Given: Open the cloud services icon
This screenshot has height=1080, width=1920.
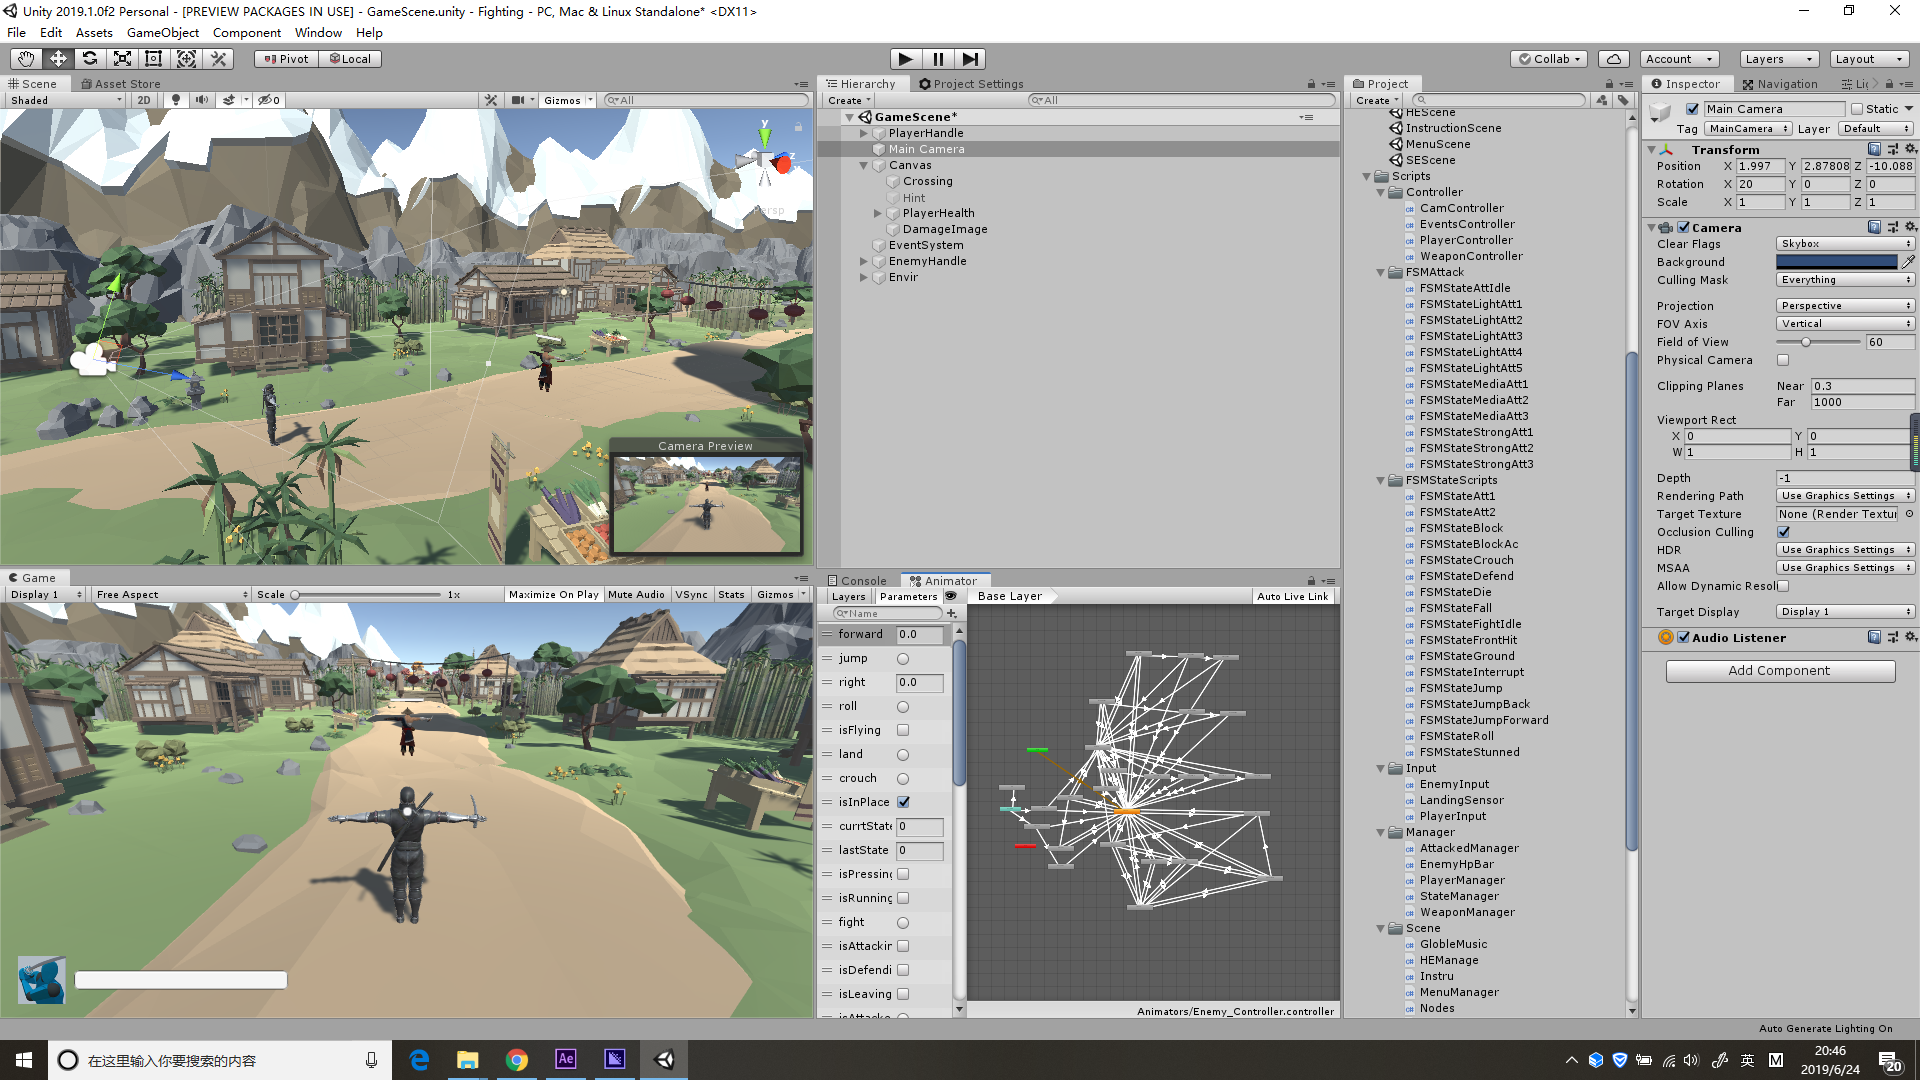Looking at the screenshot, I should tap(1614, 59).
